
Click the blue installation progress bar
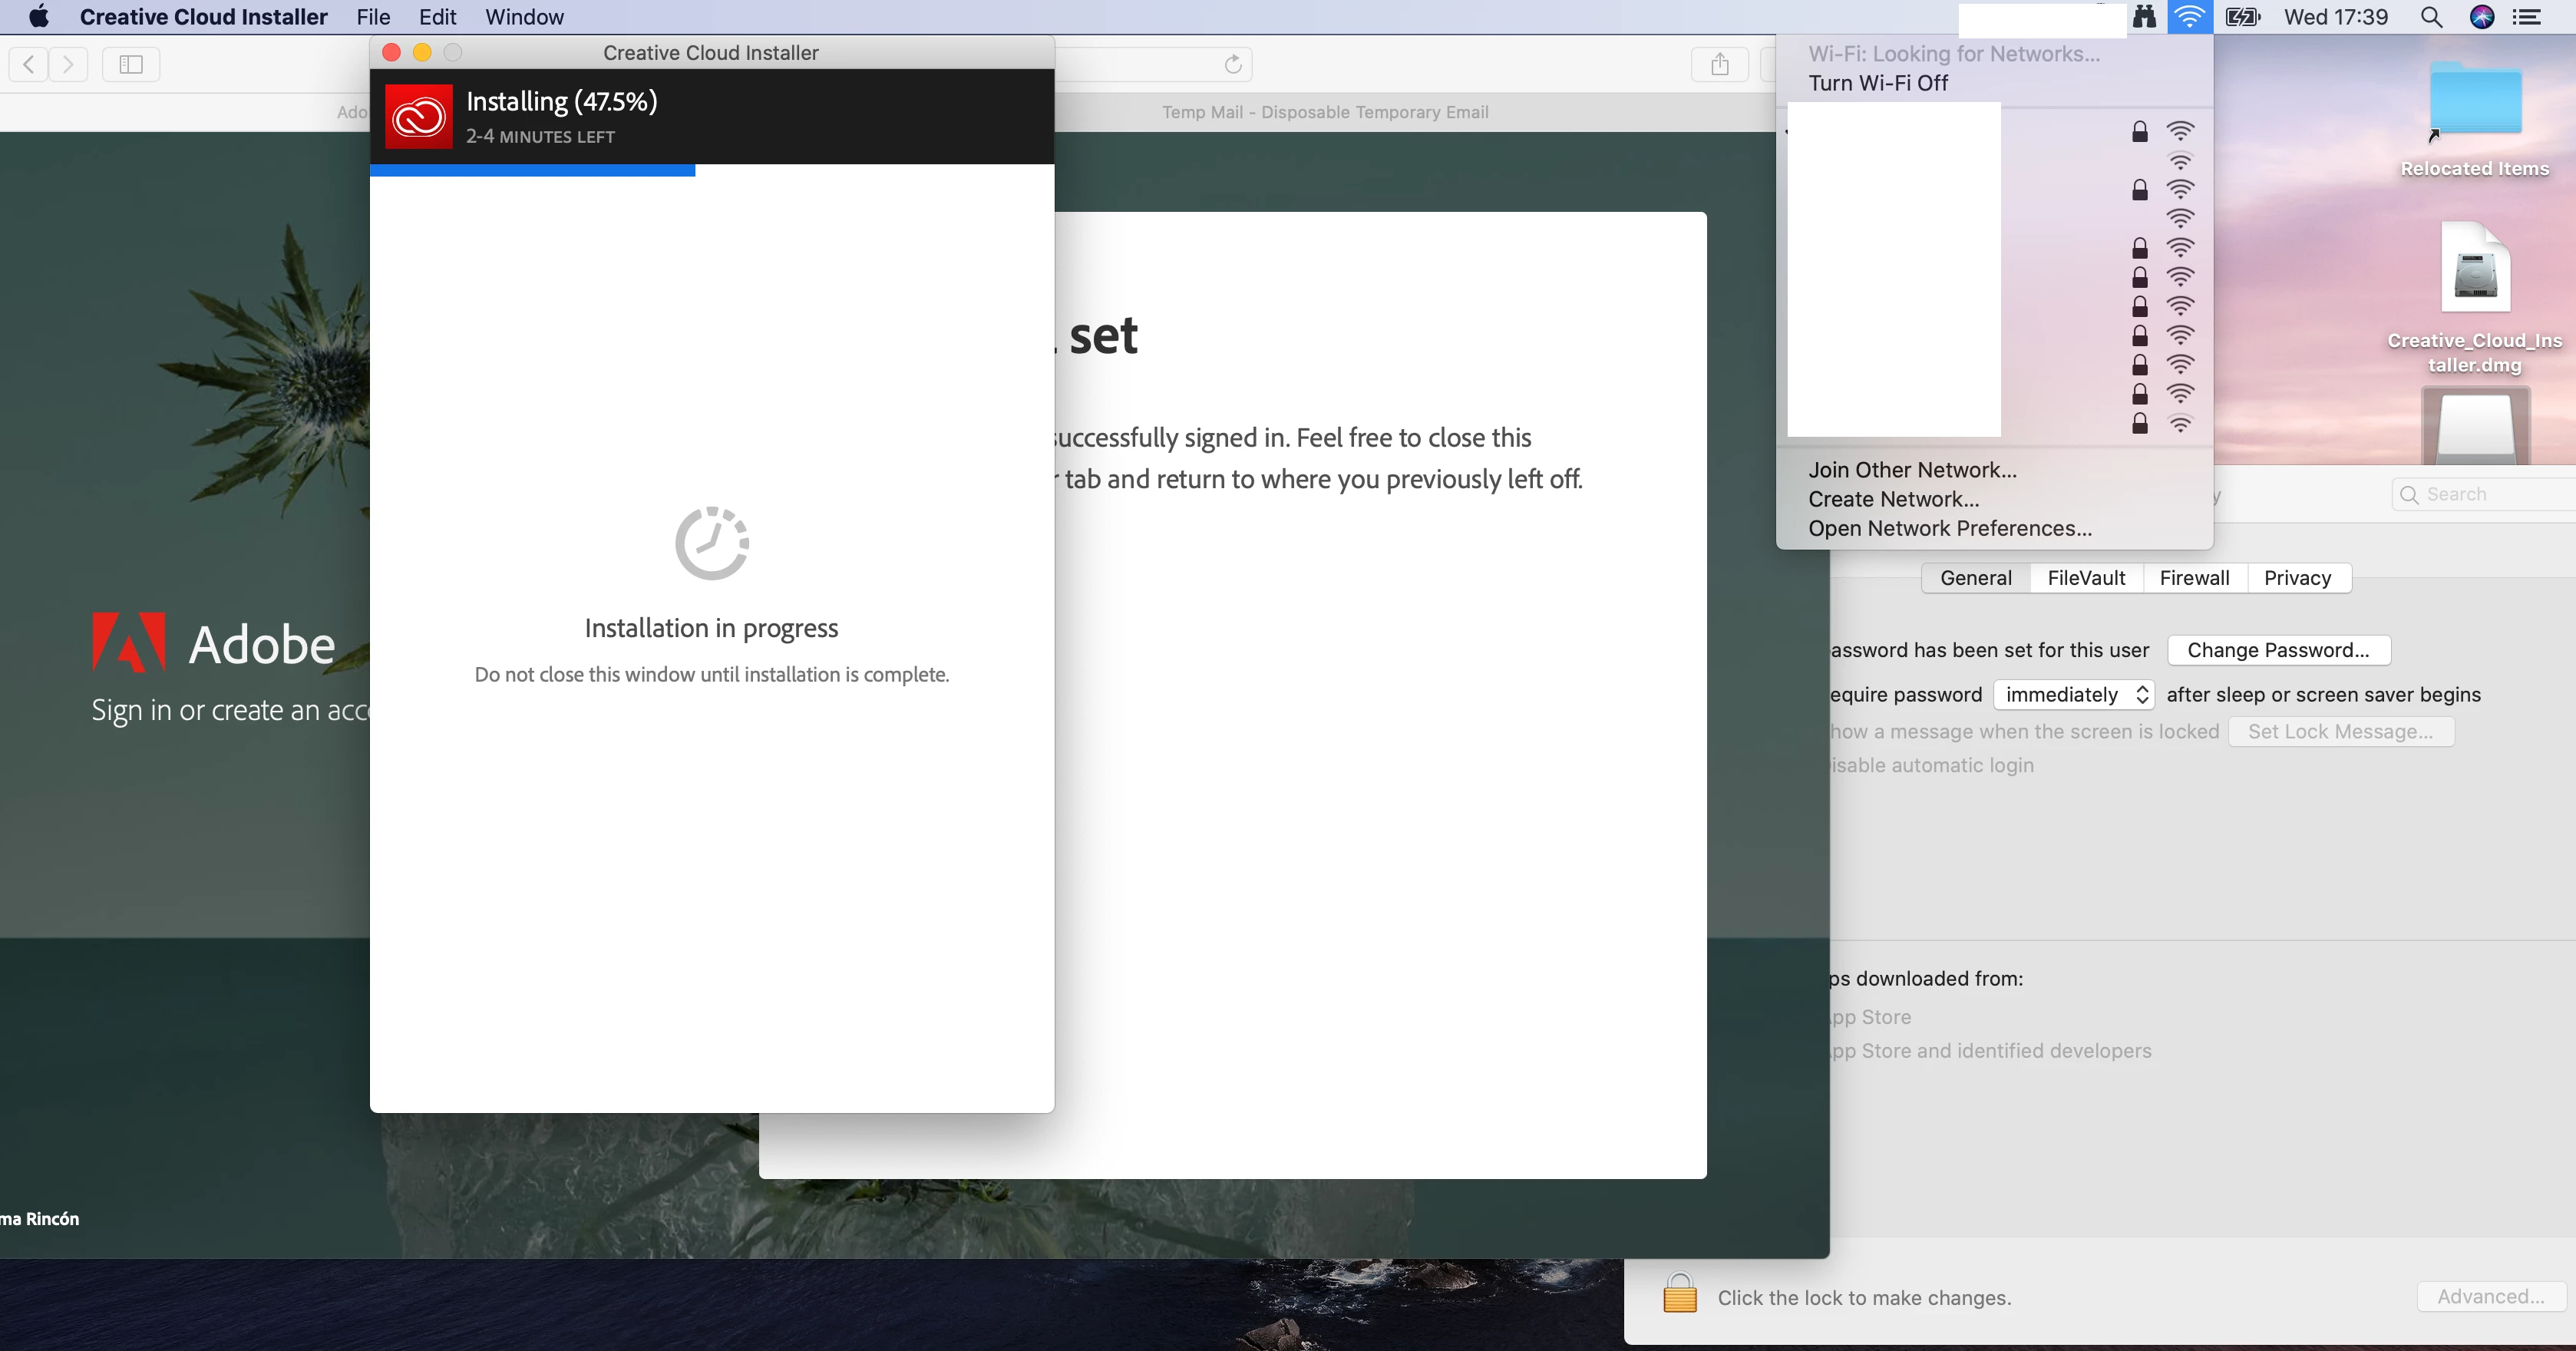coord(533,171)
